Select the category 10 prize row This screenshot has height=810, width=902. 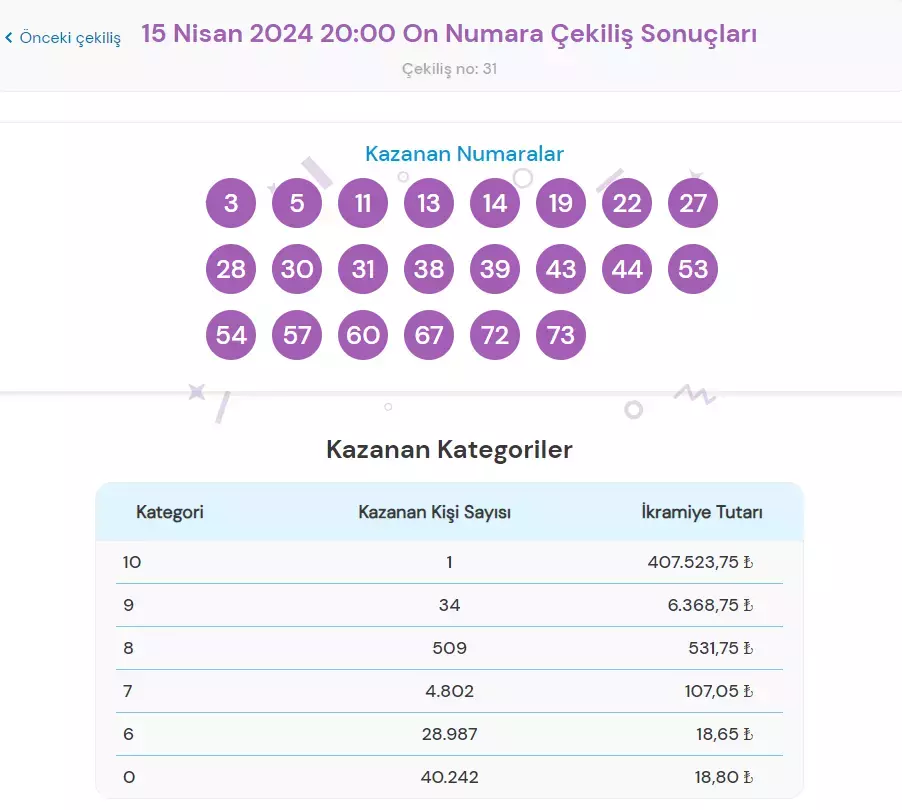pos(449,562)
